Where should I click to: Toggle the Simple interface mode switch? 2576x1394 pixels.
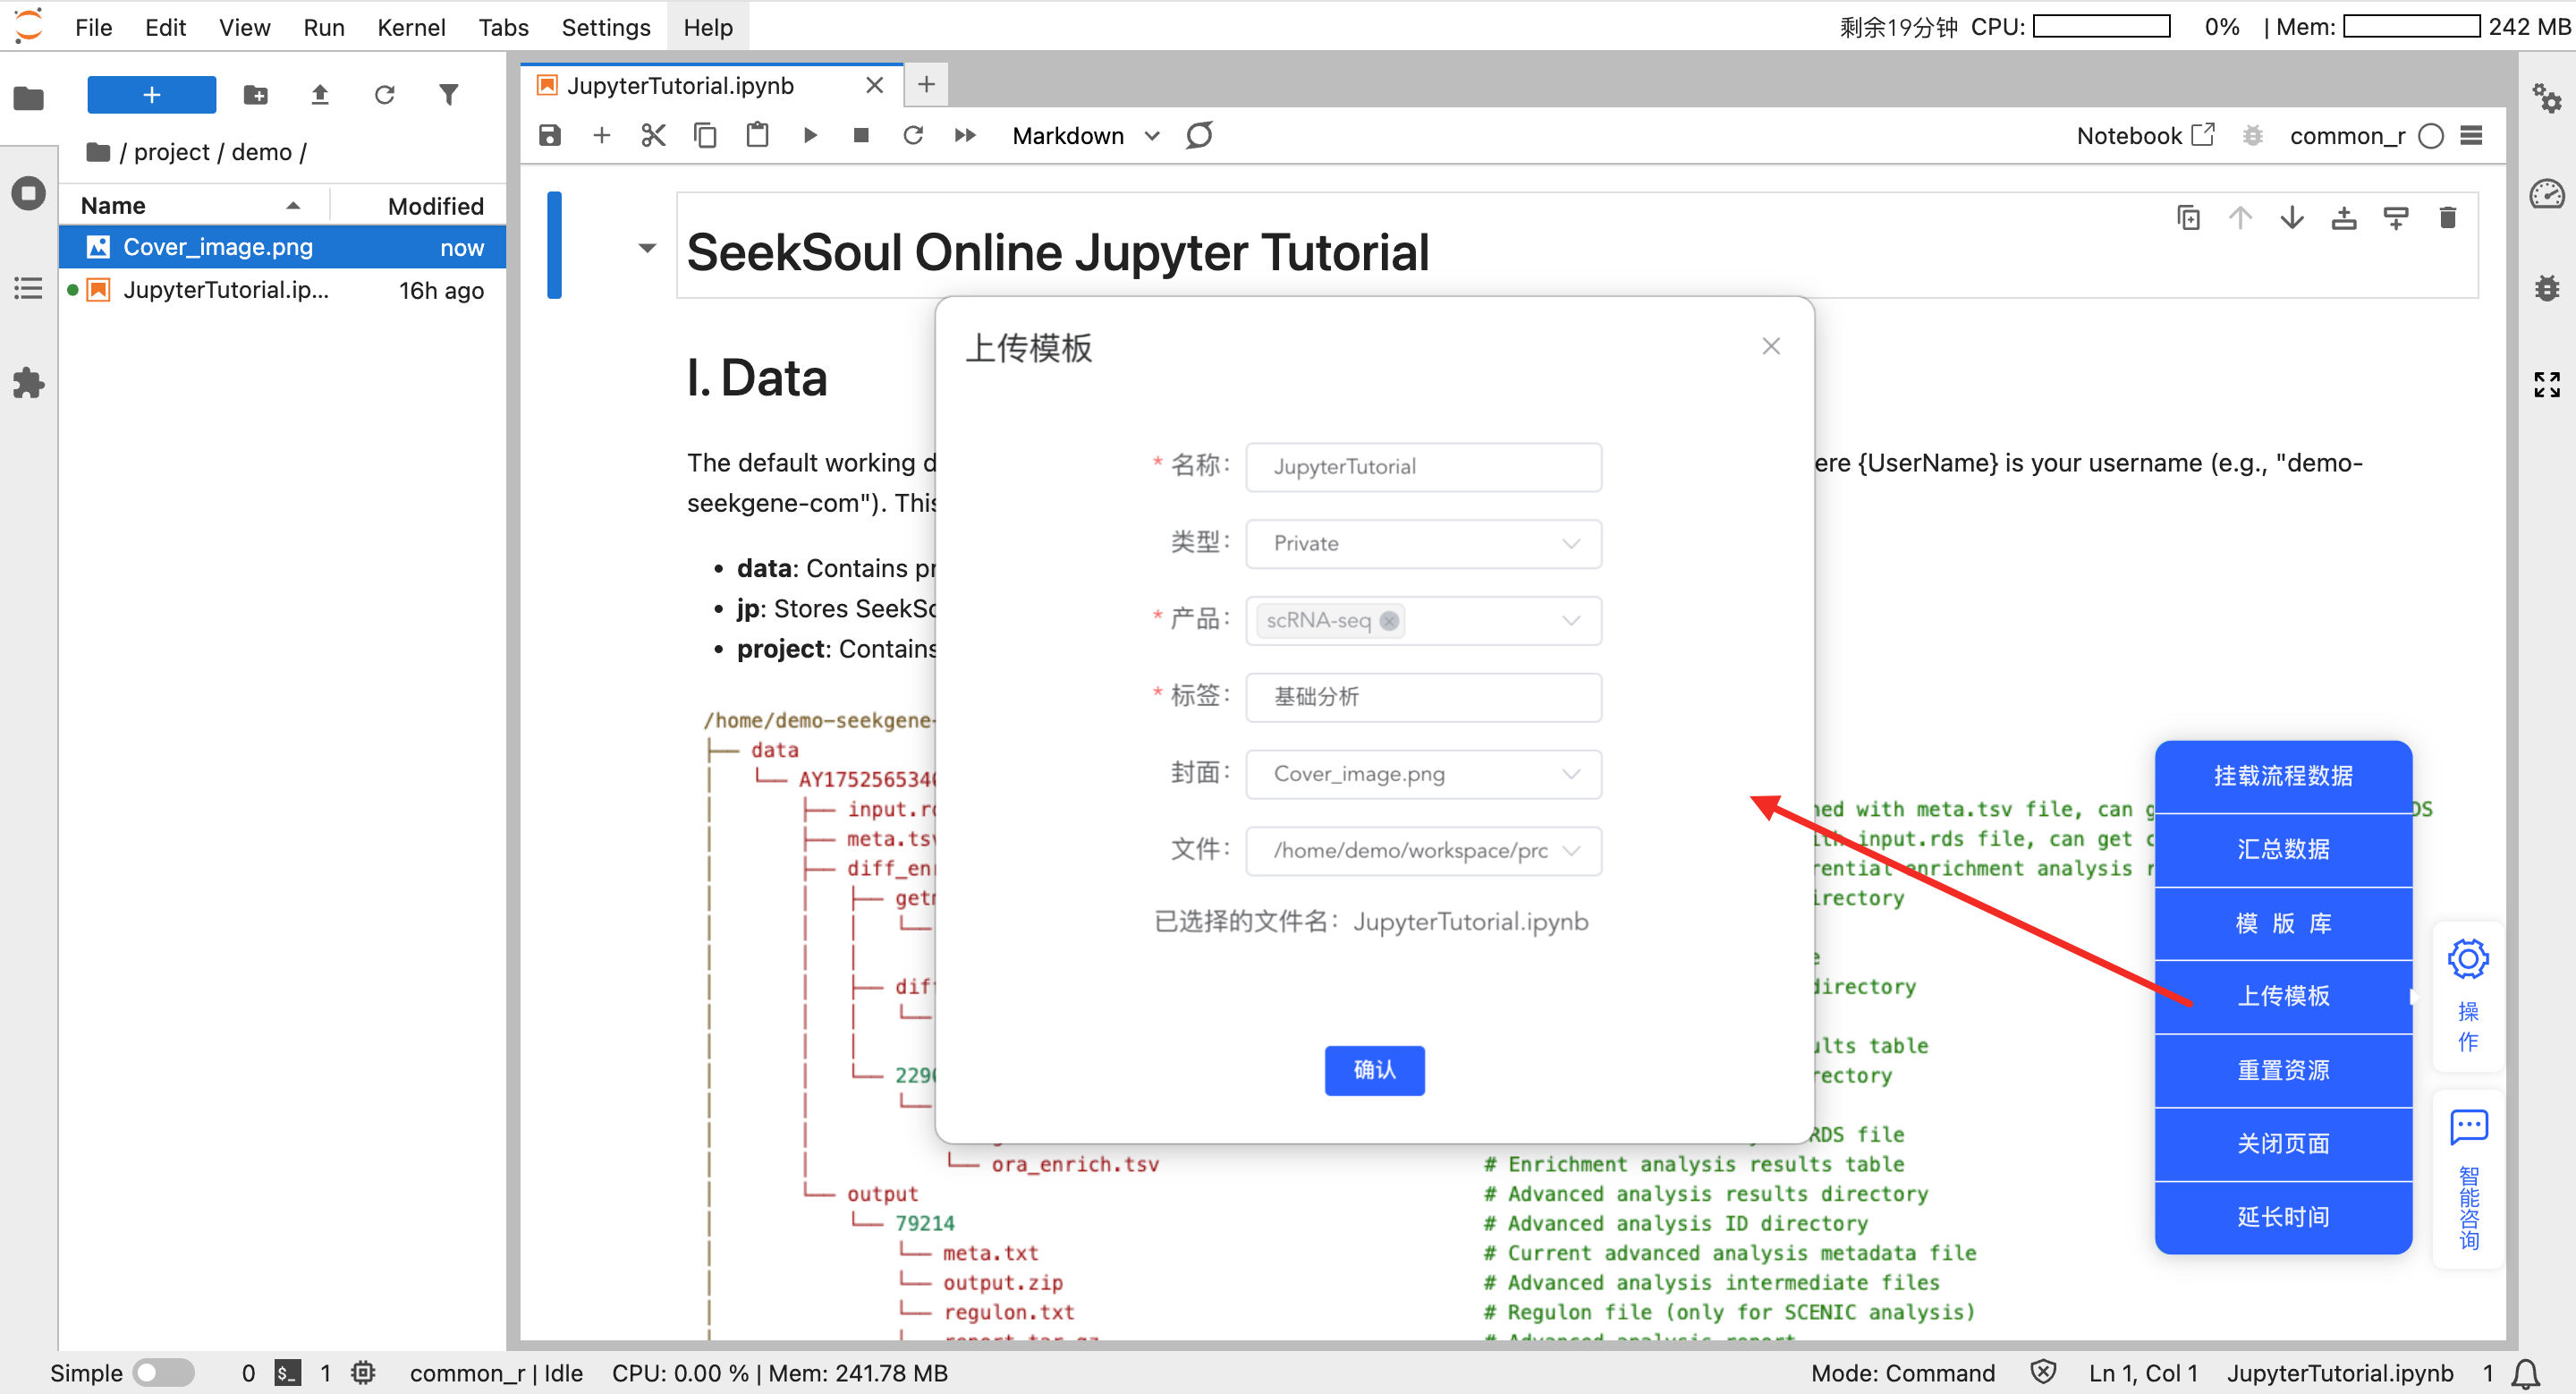(x=164, y=1372)
